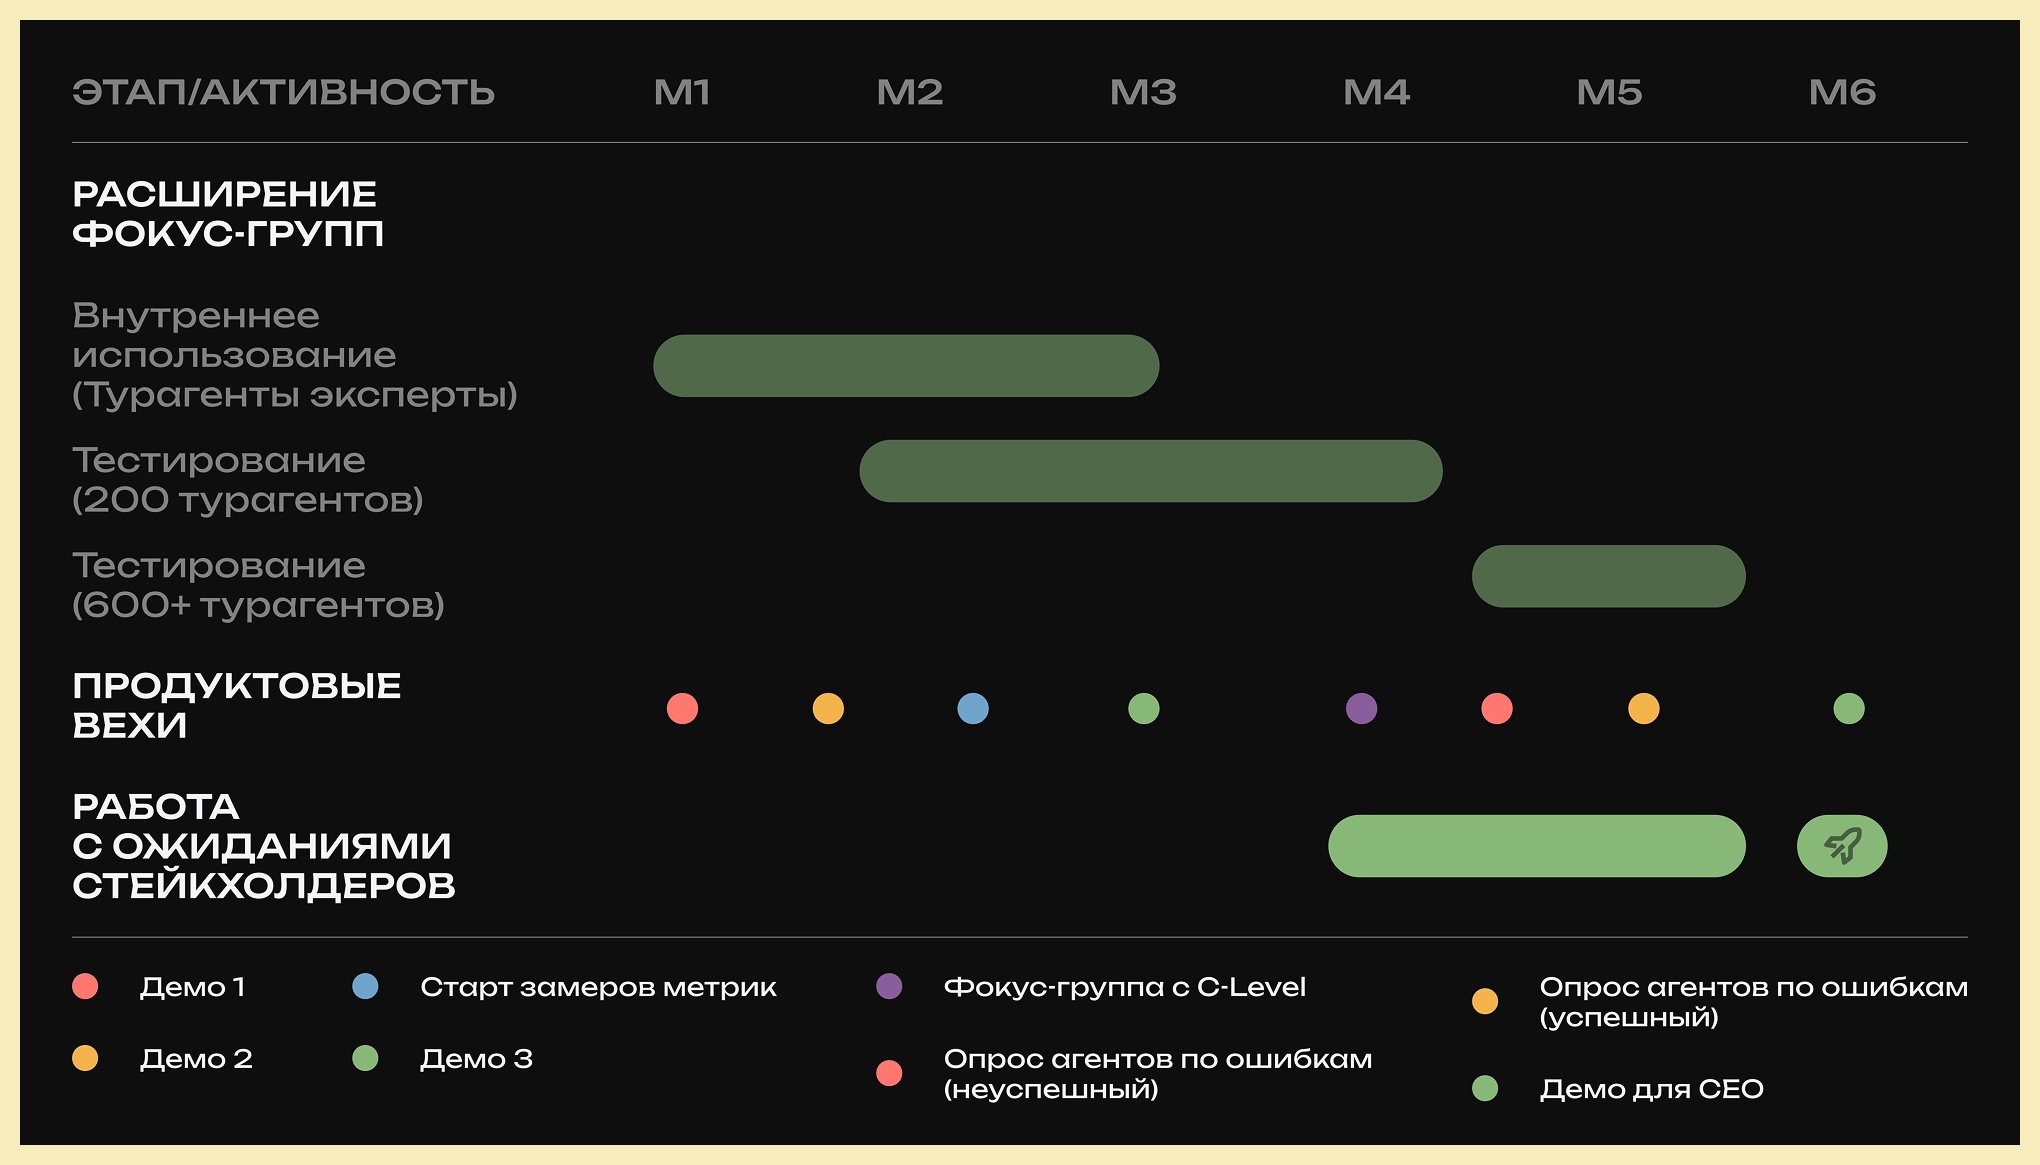Select the ПРОДУКТОВЫЕ ВЕХИ row title

point(236,706)
